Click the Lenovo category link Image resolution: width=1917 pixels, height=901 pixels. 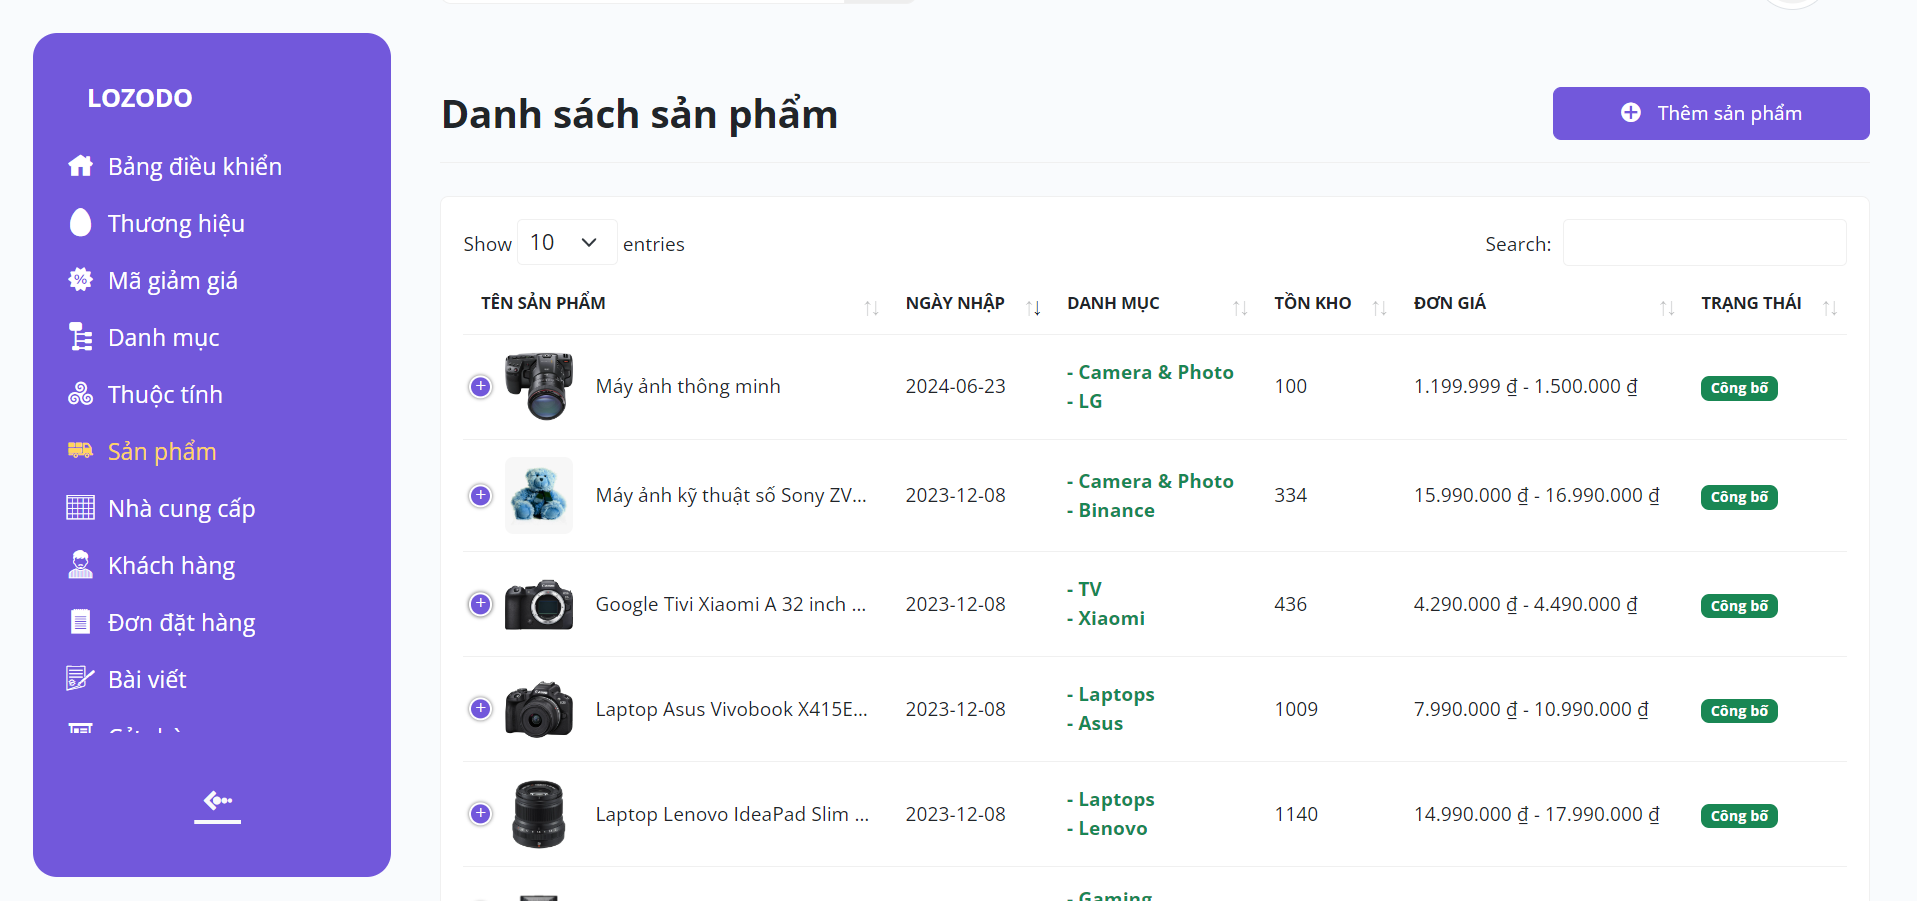tap(1107, 828)
